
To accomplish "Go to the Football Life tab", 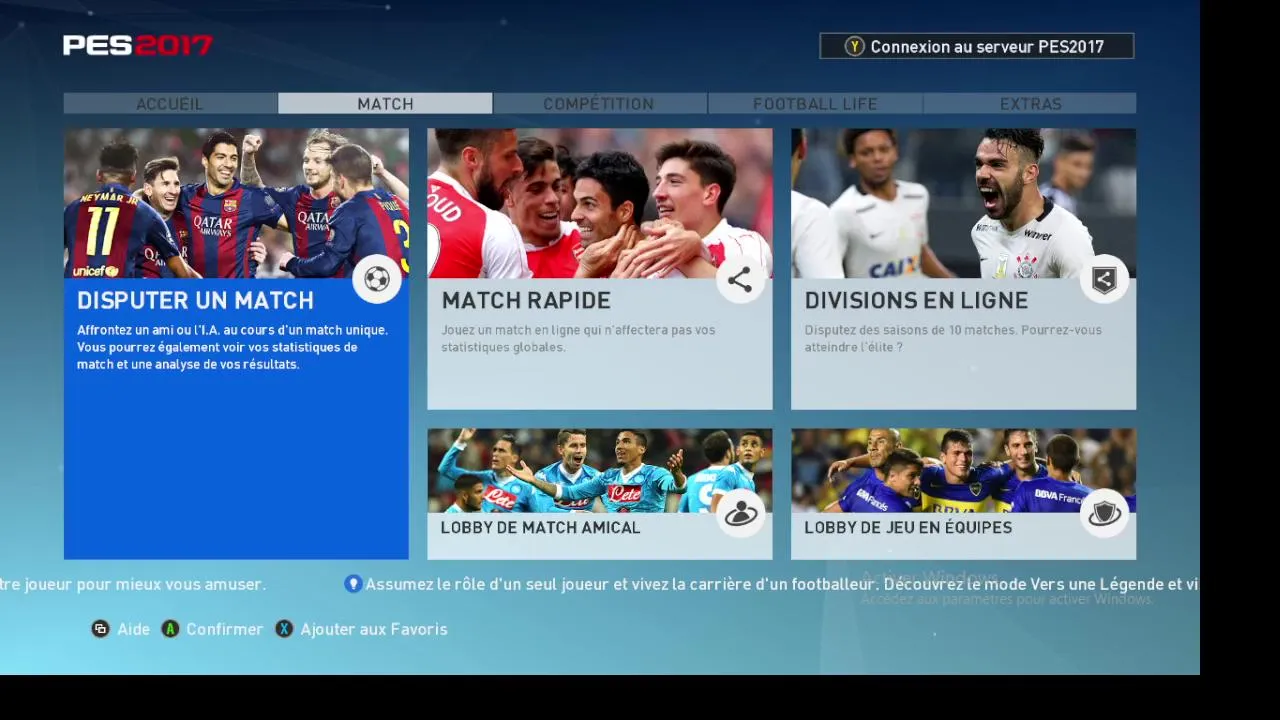I will coord(815,104).
